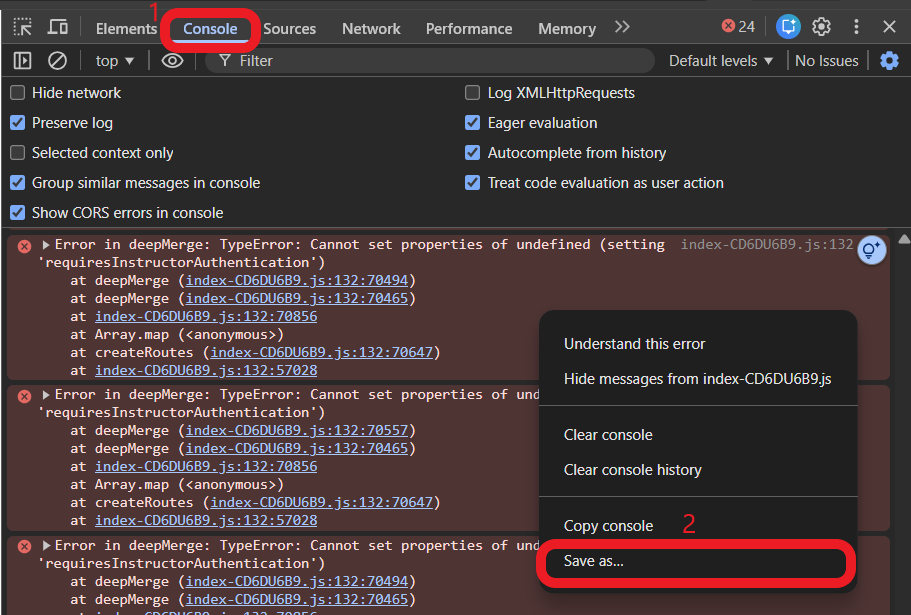
Task: Show more tabs with the double chevron
Action: [x=622, y=27]
